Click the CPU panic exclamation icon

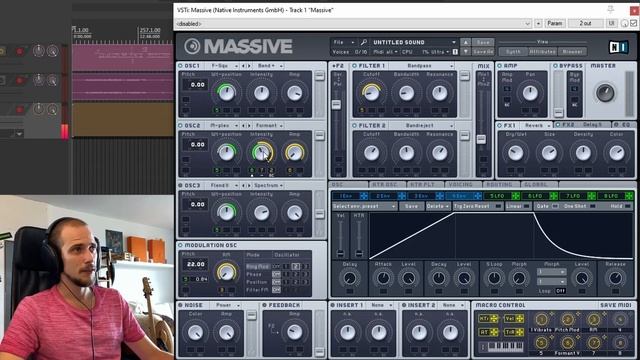click(x=455, y=52)
